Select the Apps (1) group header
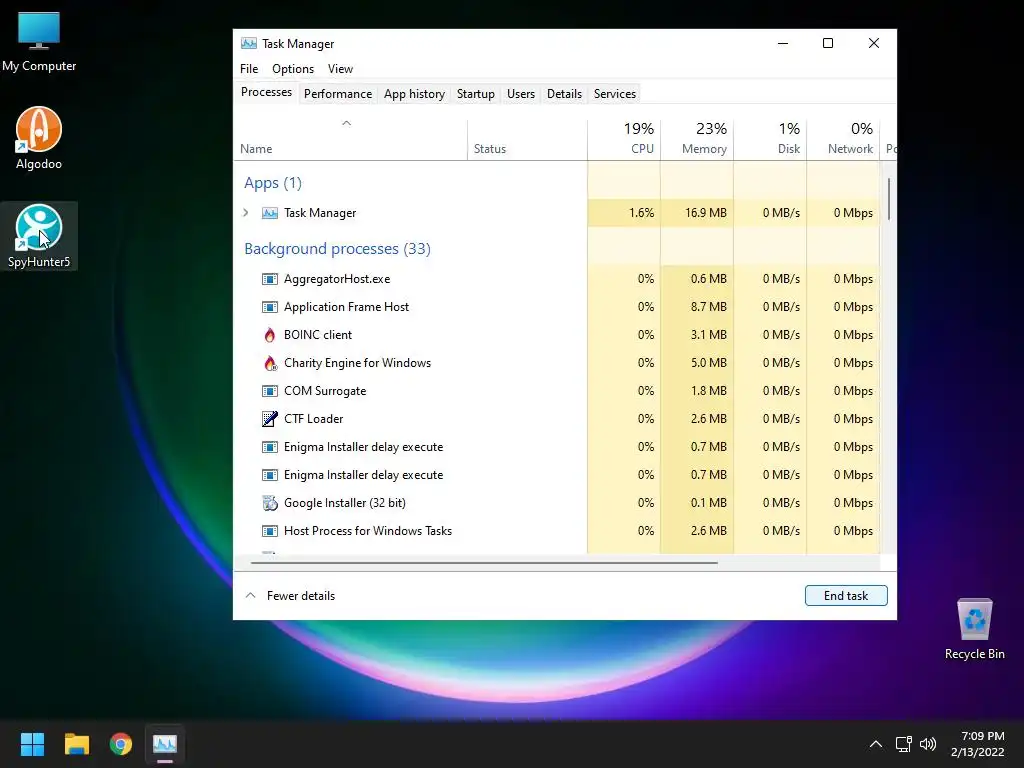 [272, 183]
